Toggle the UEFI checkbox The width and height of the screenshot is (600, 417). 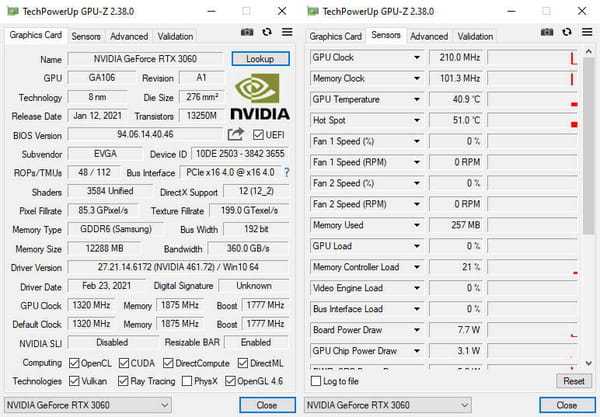pyautogui.click(x=258, y=135)
